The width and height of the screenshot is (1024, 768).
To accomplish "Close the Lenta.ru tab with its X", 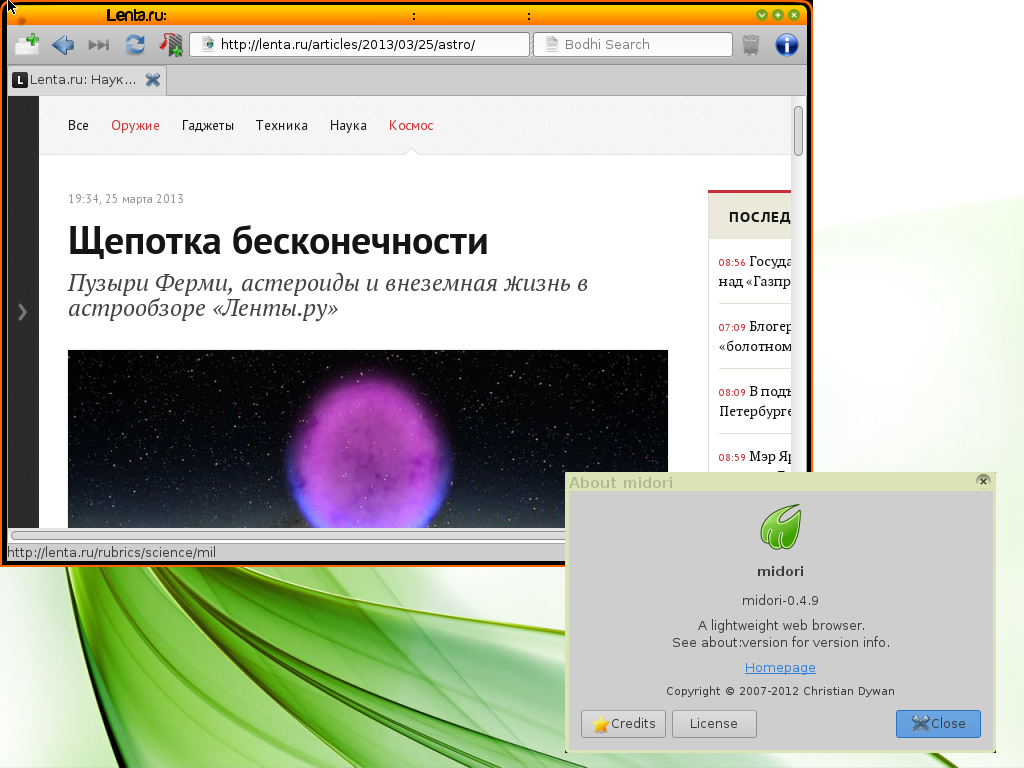I will (153, 80).
